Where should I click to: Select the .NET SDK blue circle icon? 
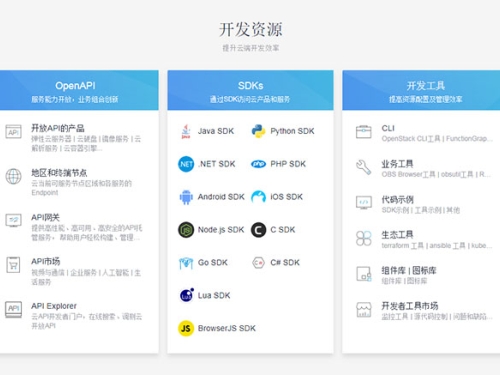(186, 164)
